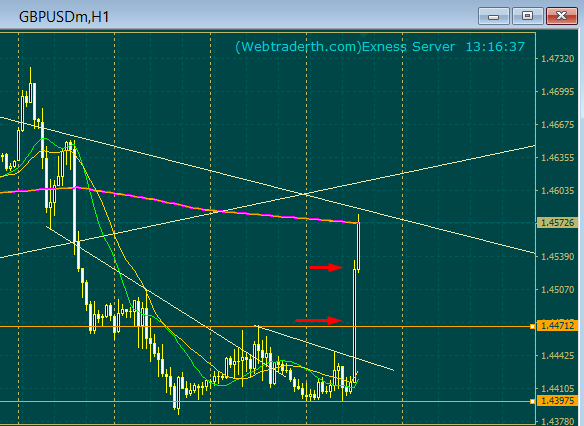The width and height of the screenshot is (584, 426).
Task: Click the trendline crossing point near 1.46035
Action: pyautogui.click(x=305, y=194)
